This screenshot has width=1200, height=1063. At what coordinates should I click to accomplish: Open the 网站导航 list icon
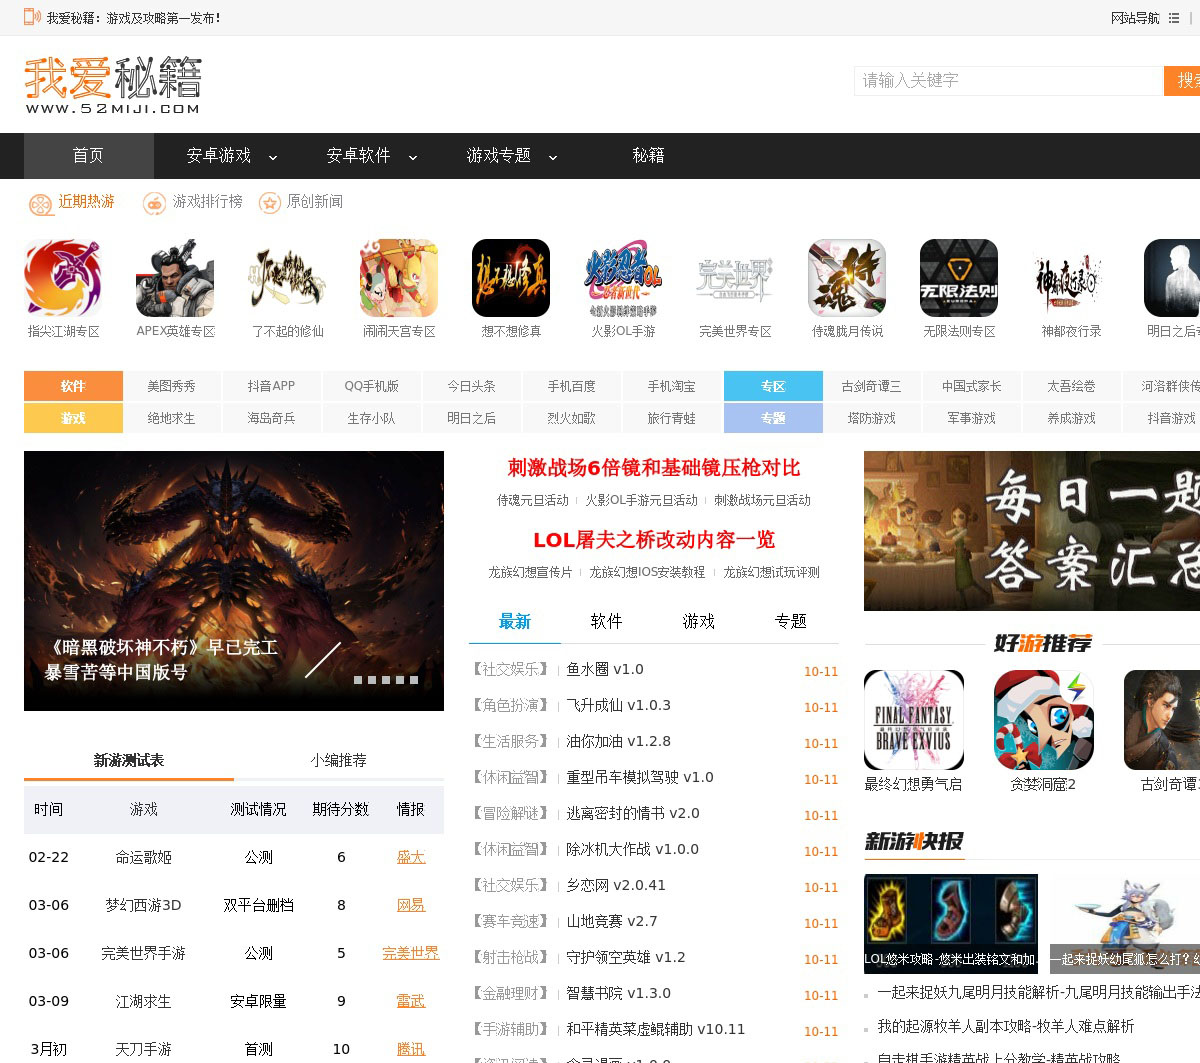tap(1174, 18)
